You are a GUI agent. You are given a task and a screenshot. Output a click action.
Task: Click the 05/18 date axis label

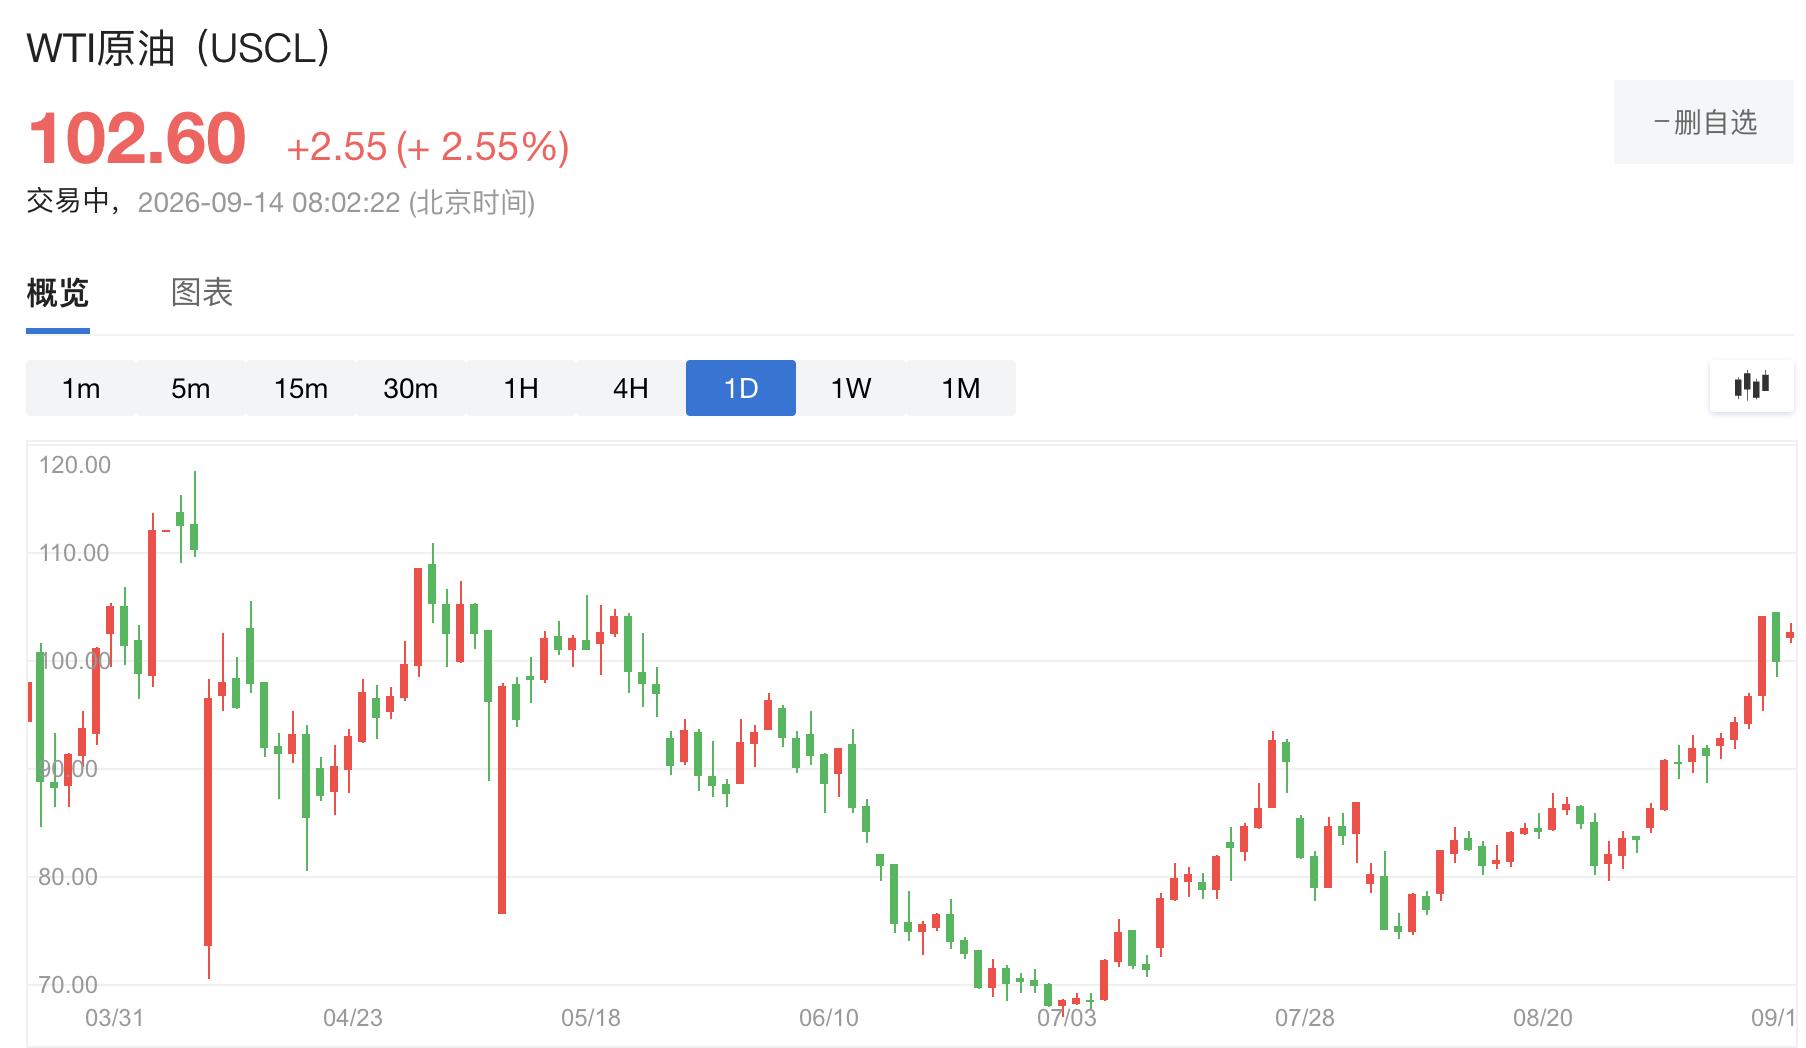[591, 1018]
